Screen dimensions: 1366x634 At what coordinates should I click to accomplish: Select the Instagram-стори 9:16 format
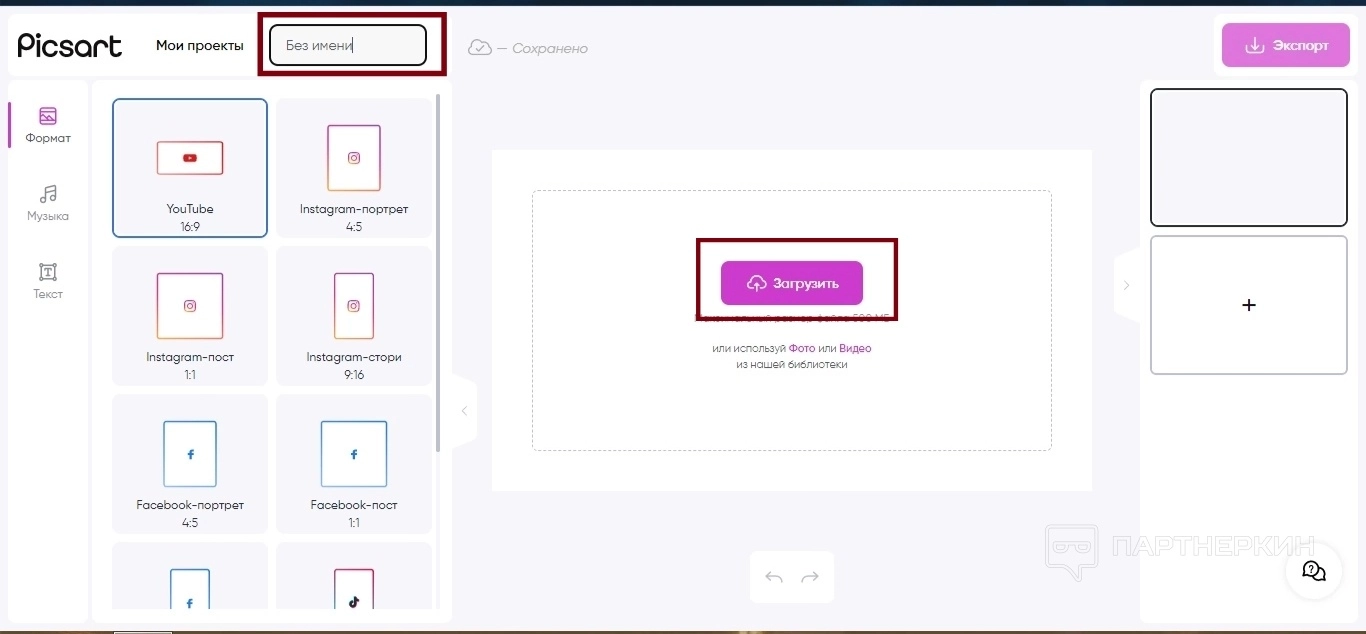click(354, 316)
